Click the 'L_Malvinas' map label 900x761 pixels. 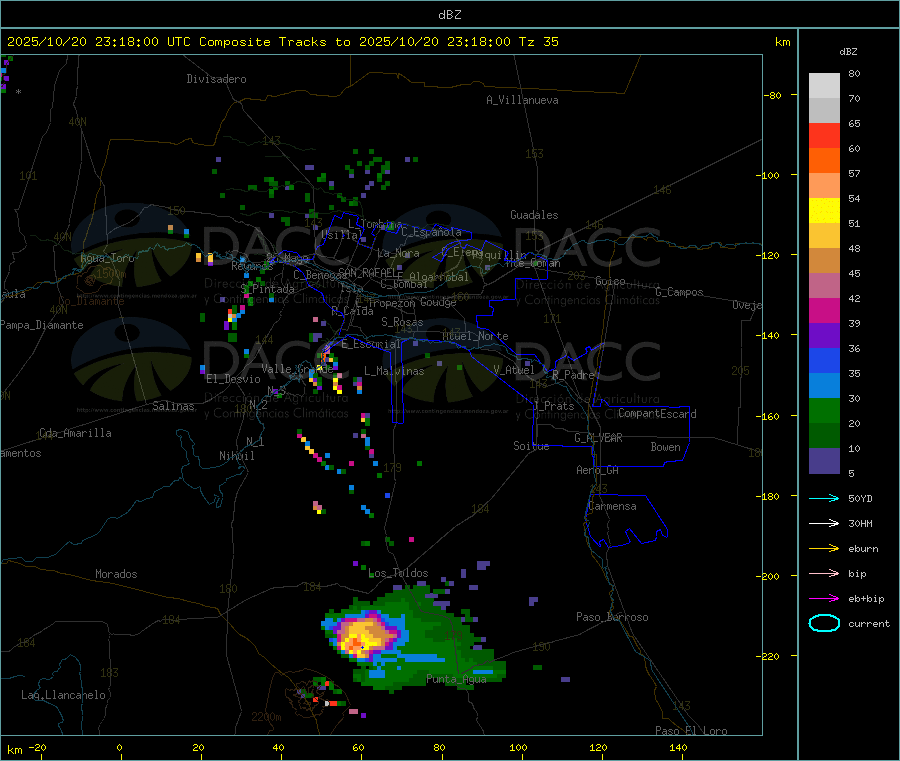[394, 371]
